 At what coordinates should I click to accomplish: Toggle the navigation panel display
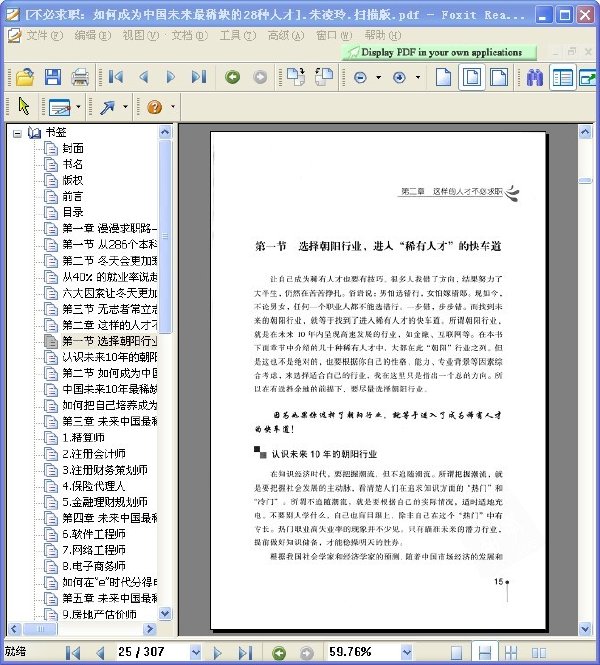563,78
